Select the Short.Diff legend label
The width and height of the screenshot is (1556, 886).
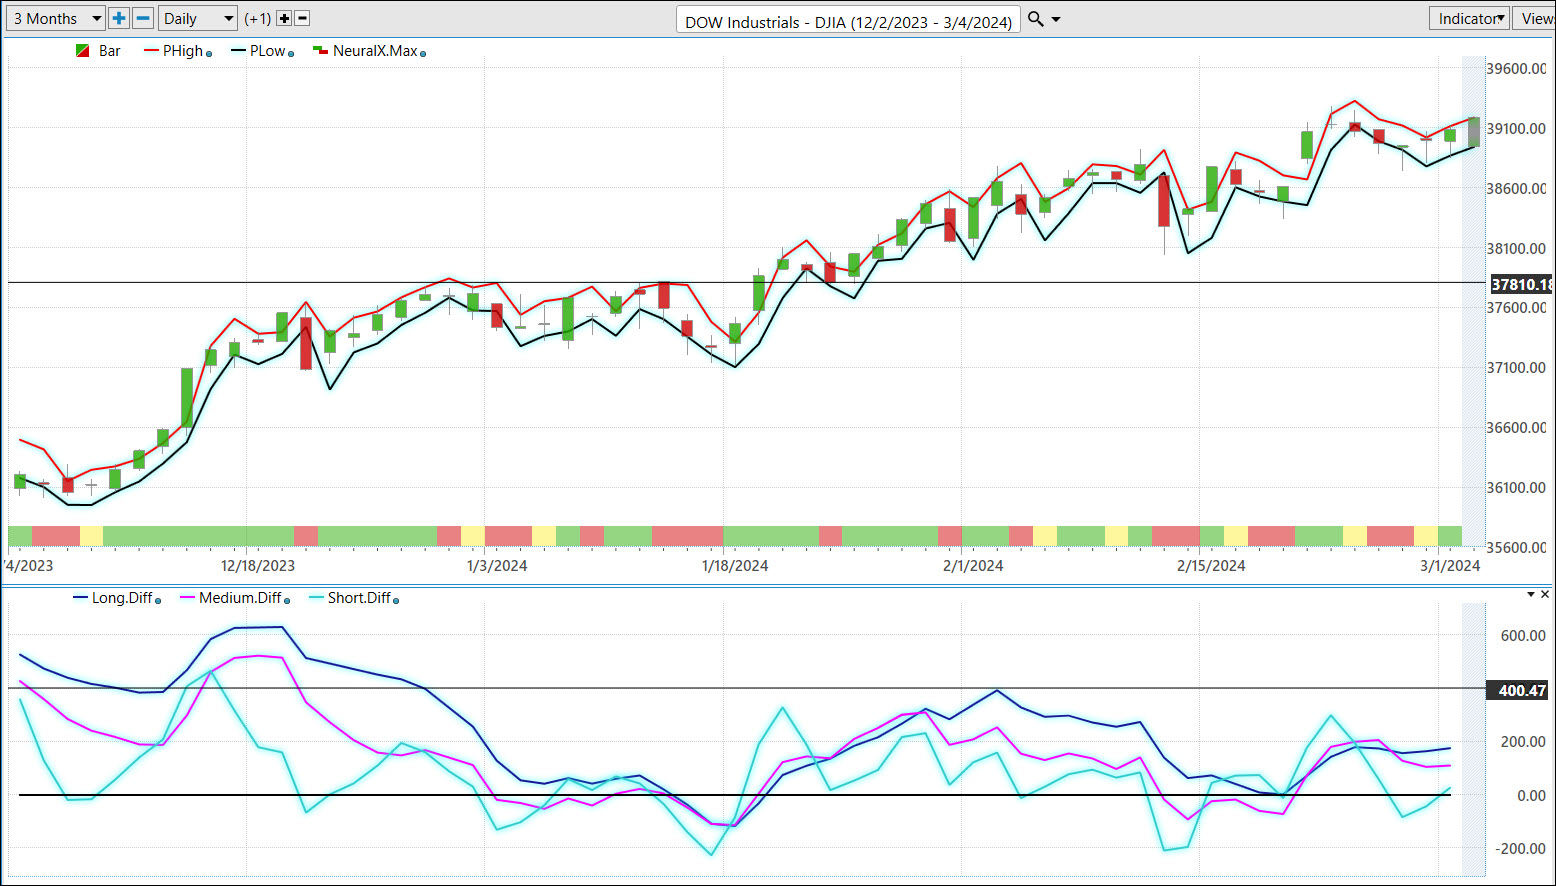coord(359,598)
